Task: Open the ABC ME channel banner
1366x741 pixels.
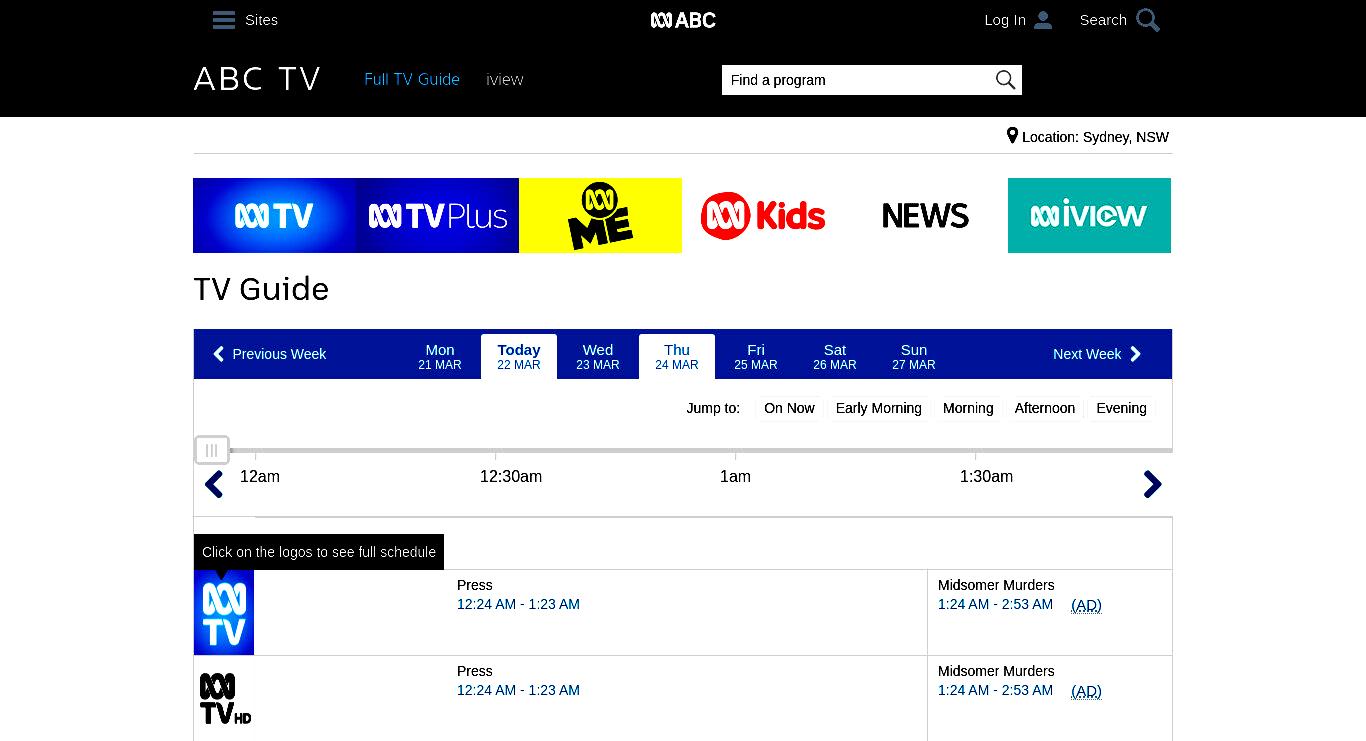Action: pyautogui.click(x=600, y=215)
